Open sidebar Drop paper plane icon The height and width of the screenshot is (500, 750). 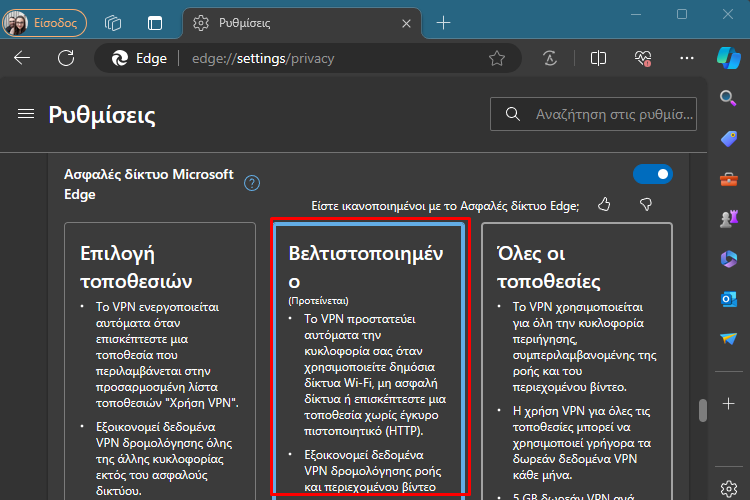(728, 339)
